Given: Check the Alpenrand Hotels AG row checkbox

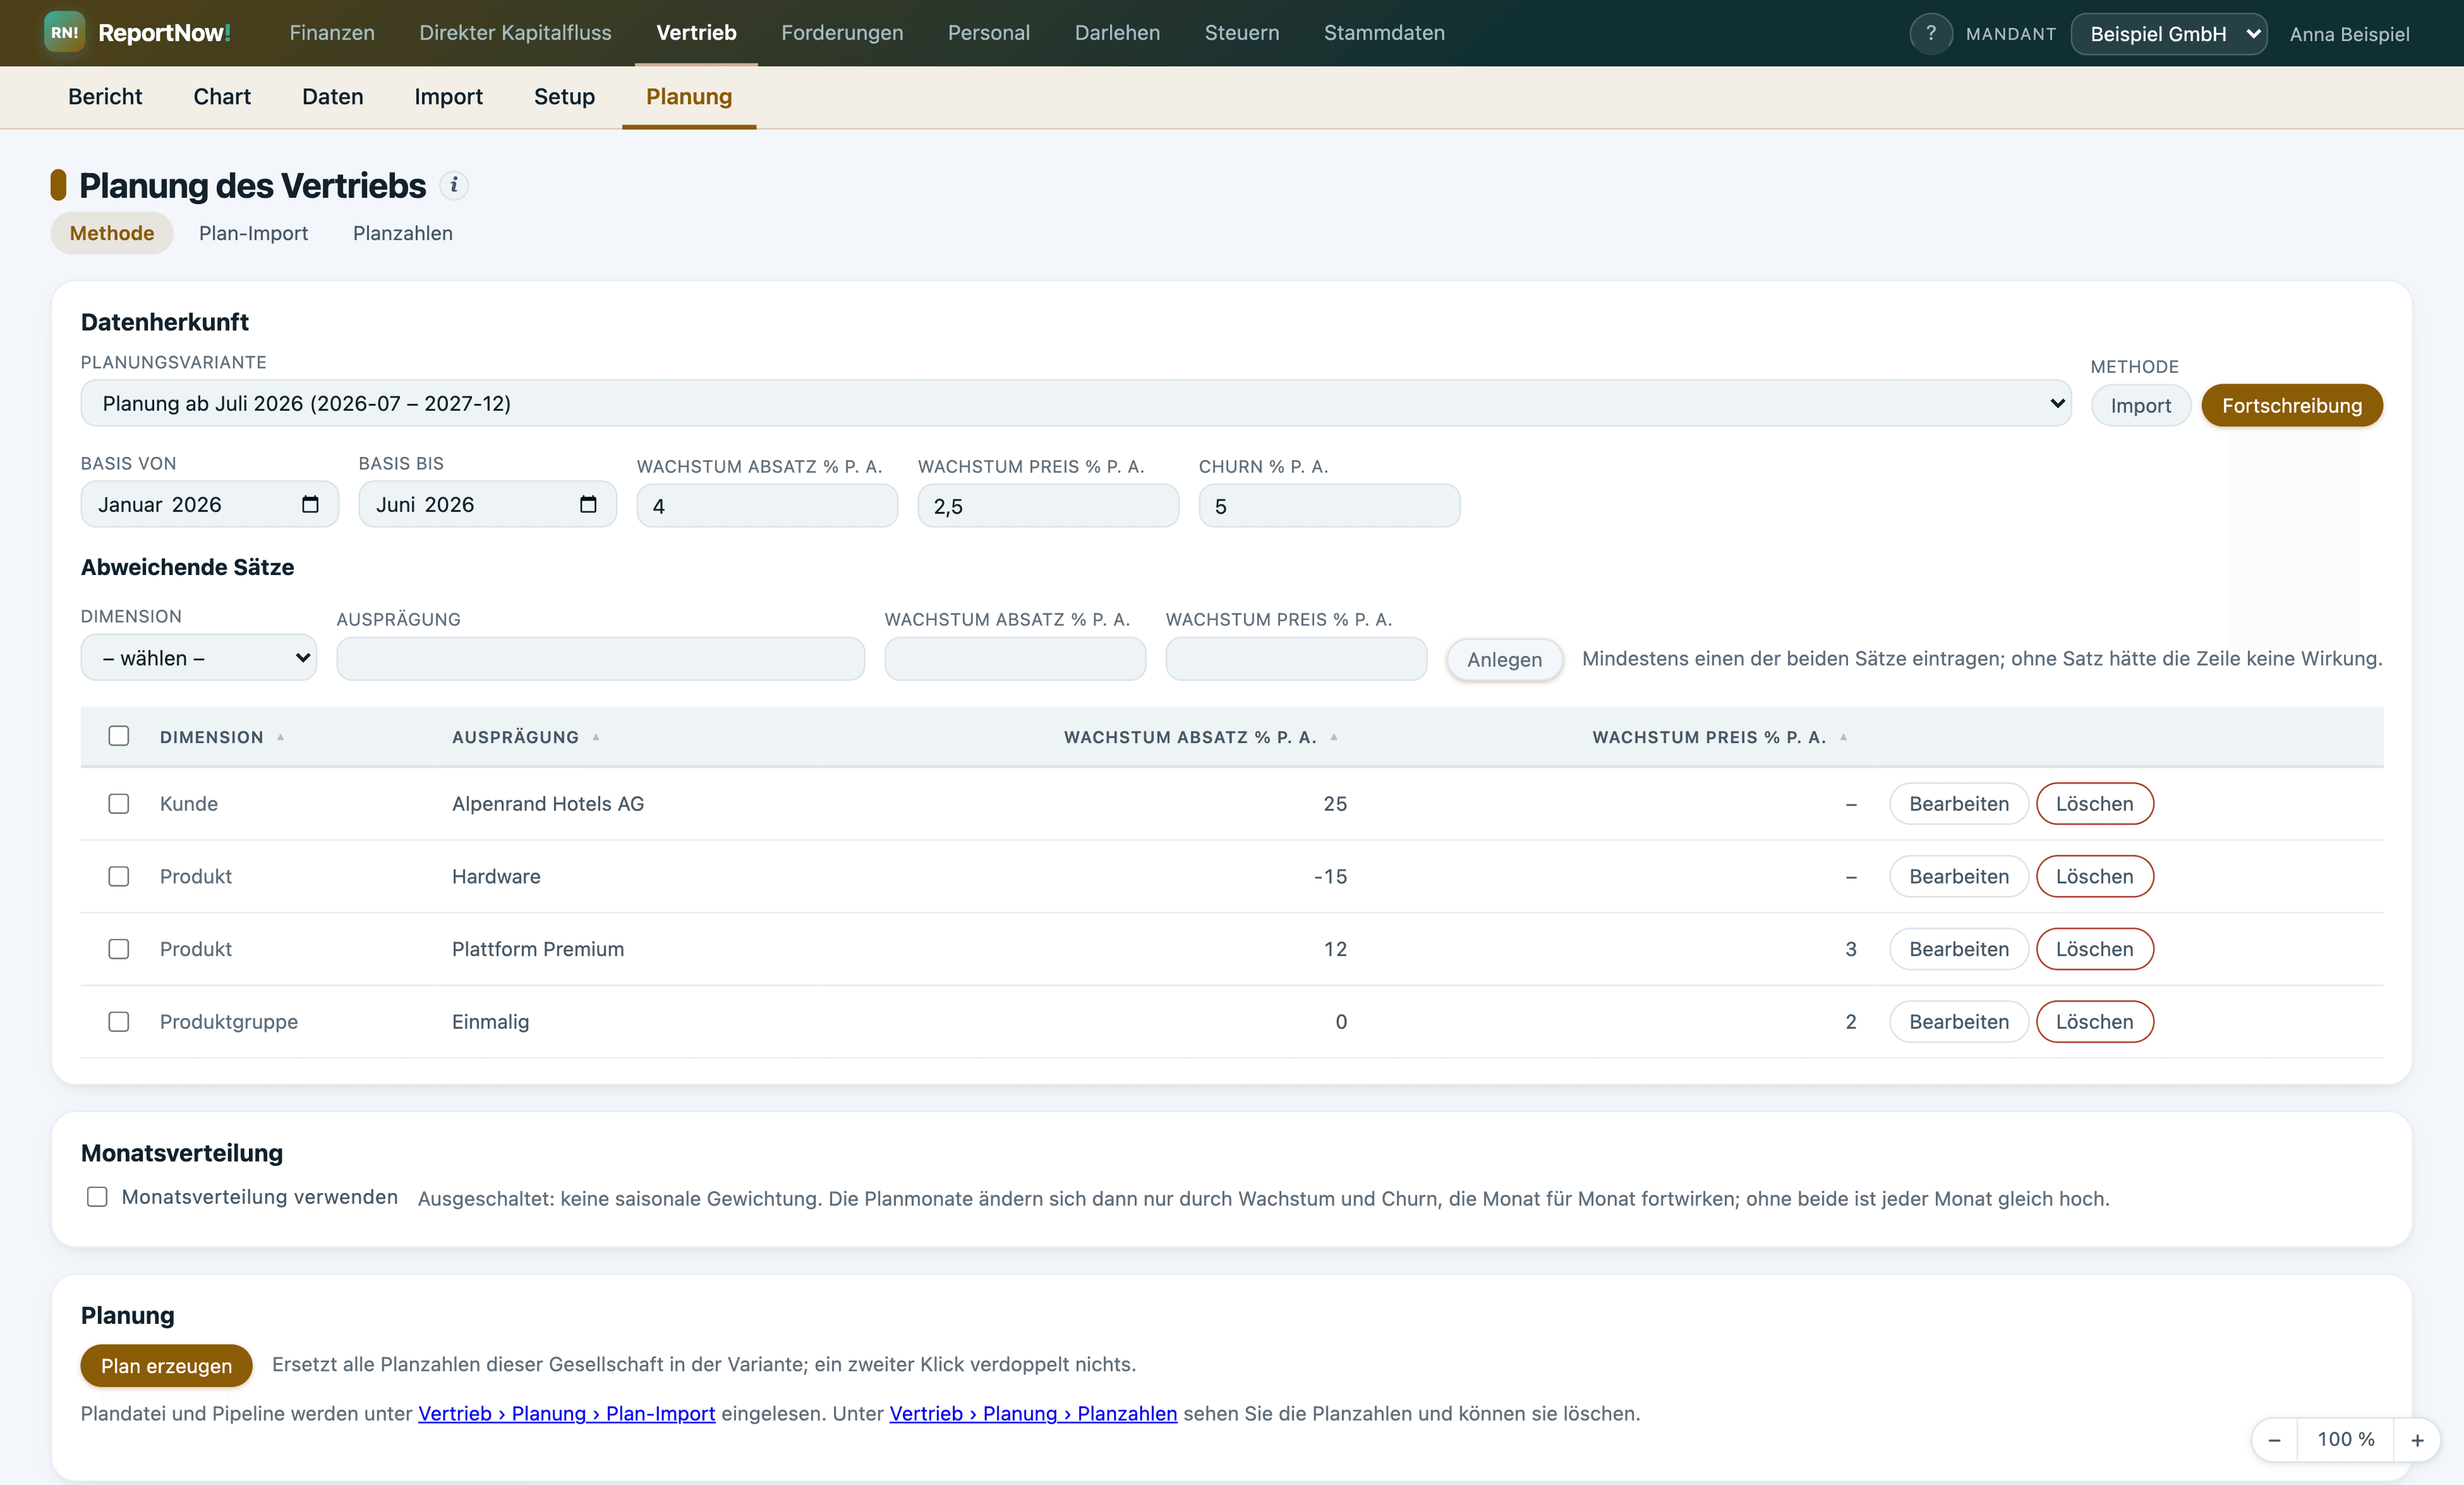Looking at the screenshot, I should click(119, 804).
